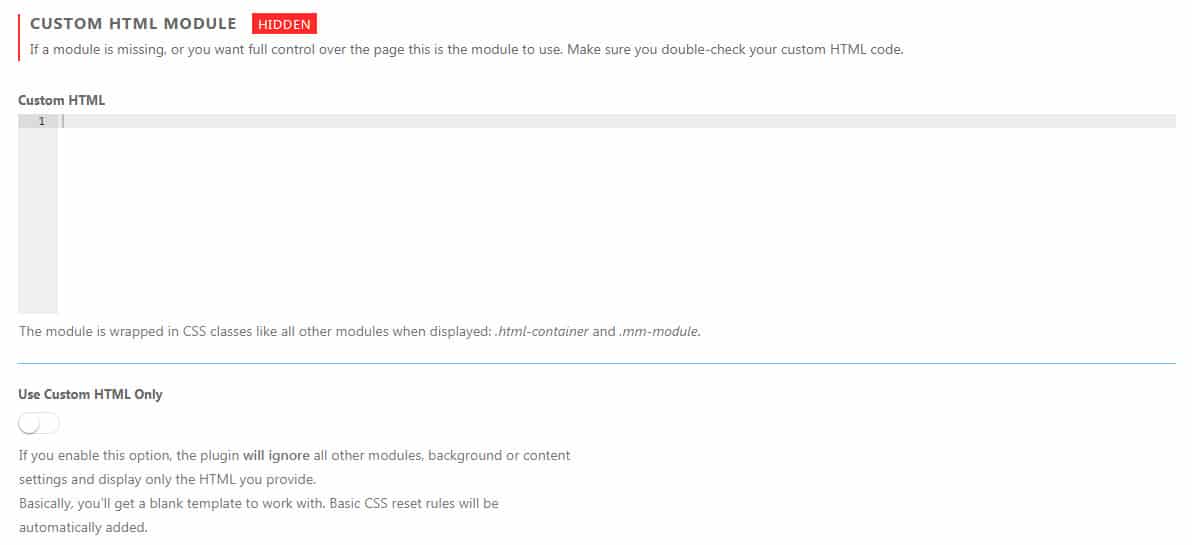The height and width of the screenshot is (545, 1192).
Task: Click the blue horizontal divider line
Action: click(x=597, y=363)
